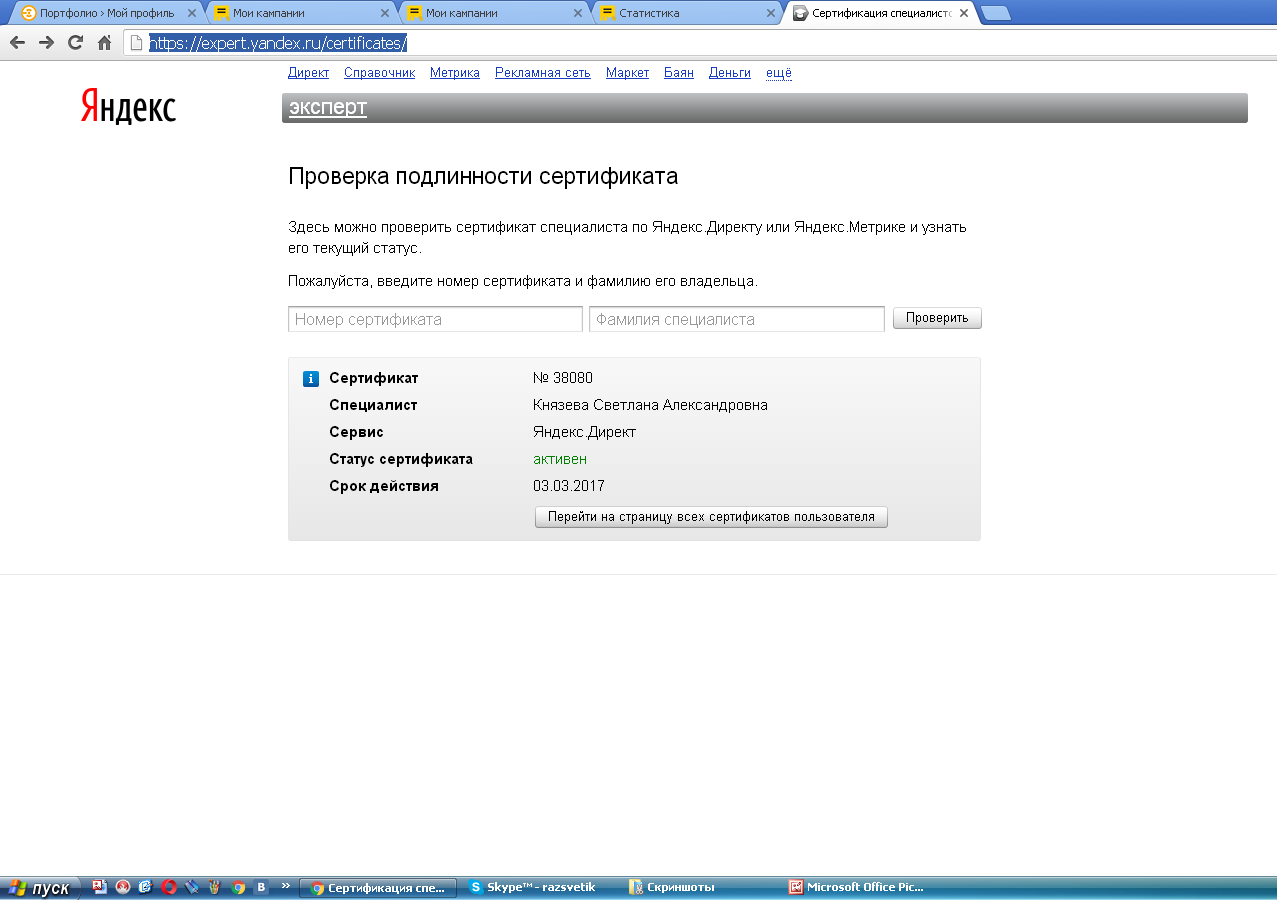Open the Рекламная сеть link
Screen dimensions: 1277x900
click(x=543, y=73)
